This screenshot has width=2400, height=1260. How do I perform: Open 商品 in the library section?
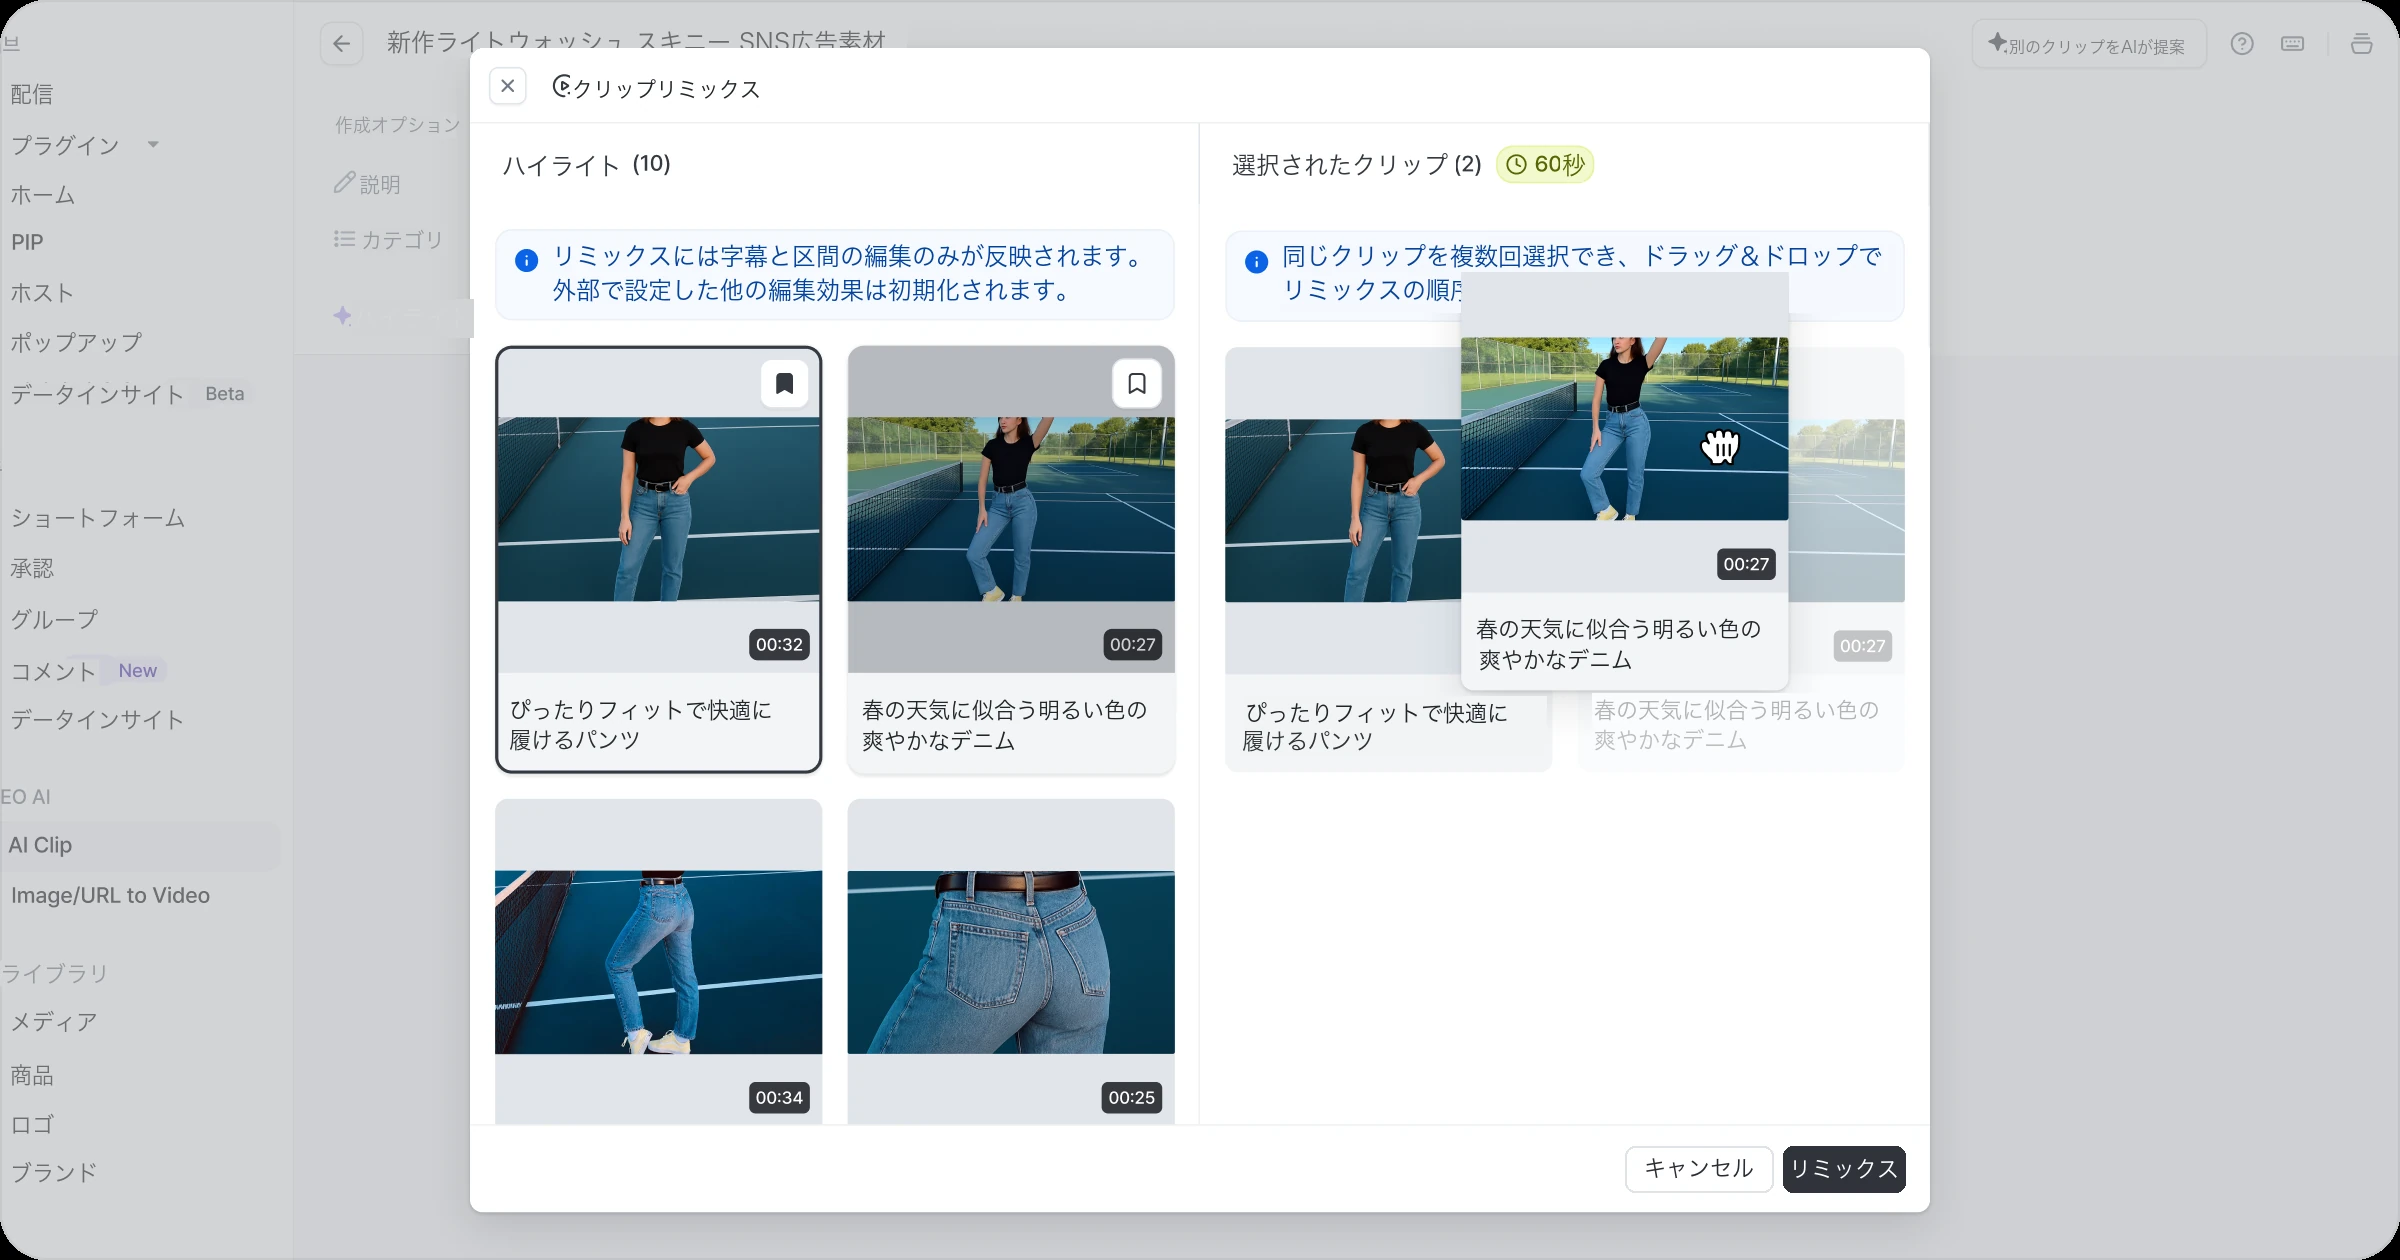[32, 1075]
